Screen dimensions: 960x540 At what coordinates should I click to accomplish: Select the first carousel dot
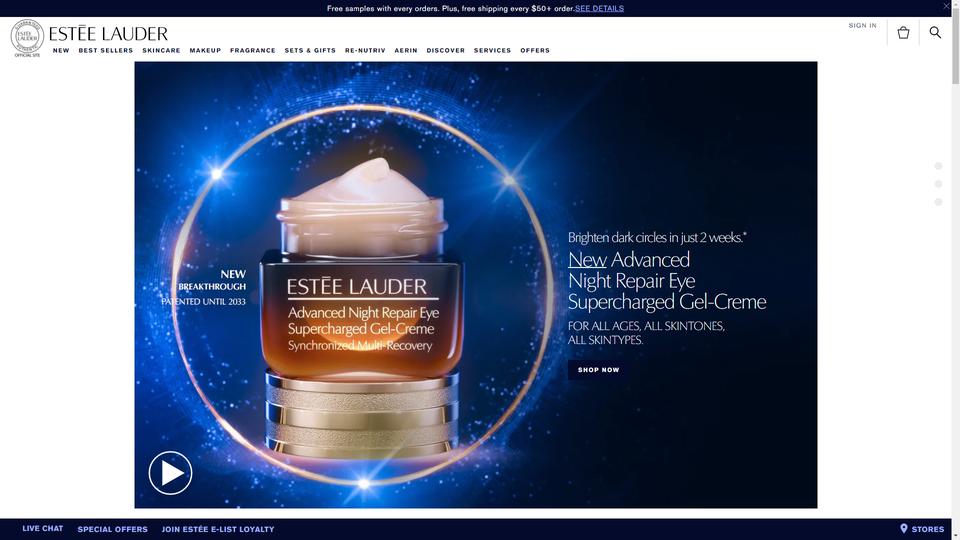[x=938, y=166]
